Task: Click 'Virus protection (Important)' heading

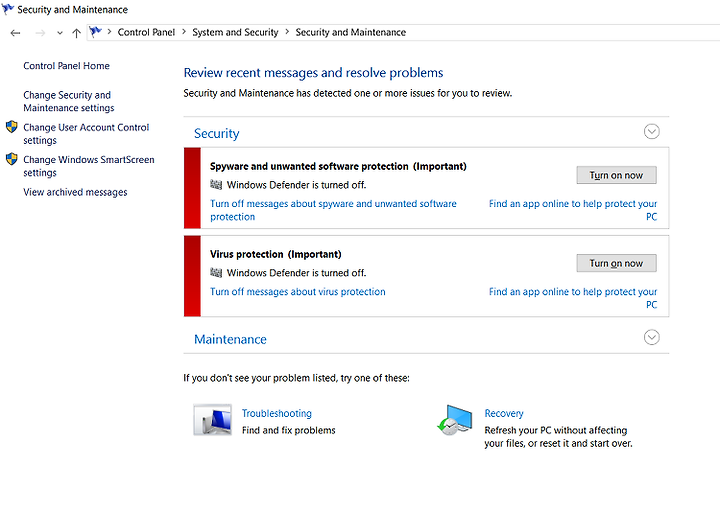Action: click(x=276, y=254)
